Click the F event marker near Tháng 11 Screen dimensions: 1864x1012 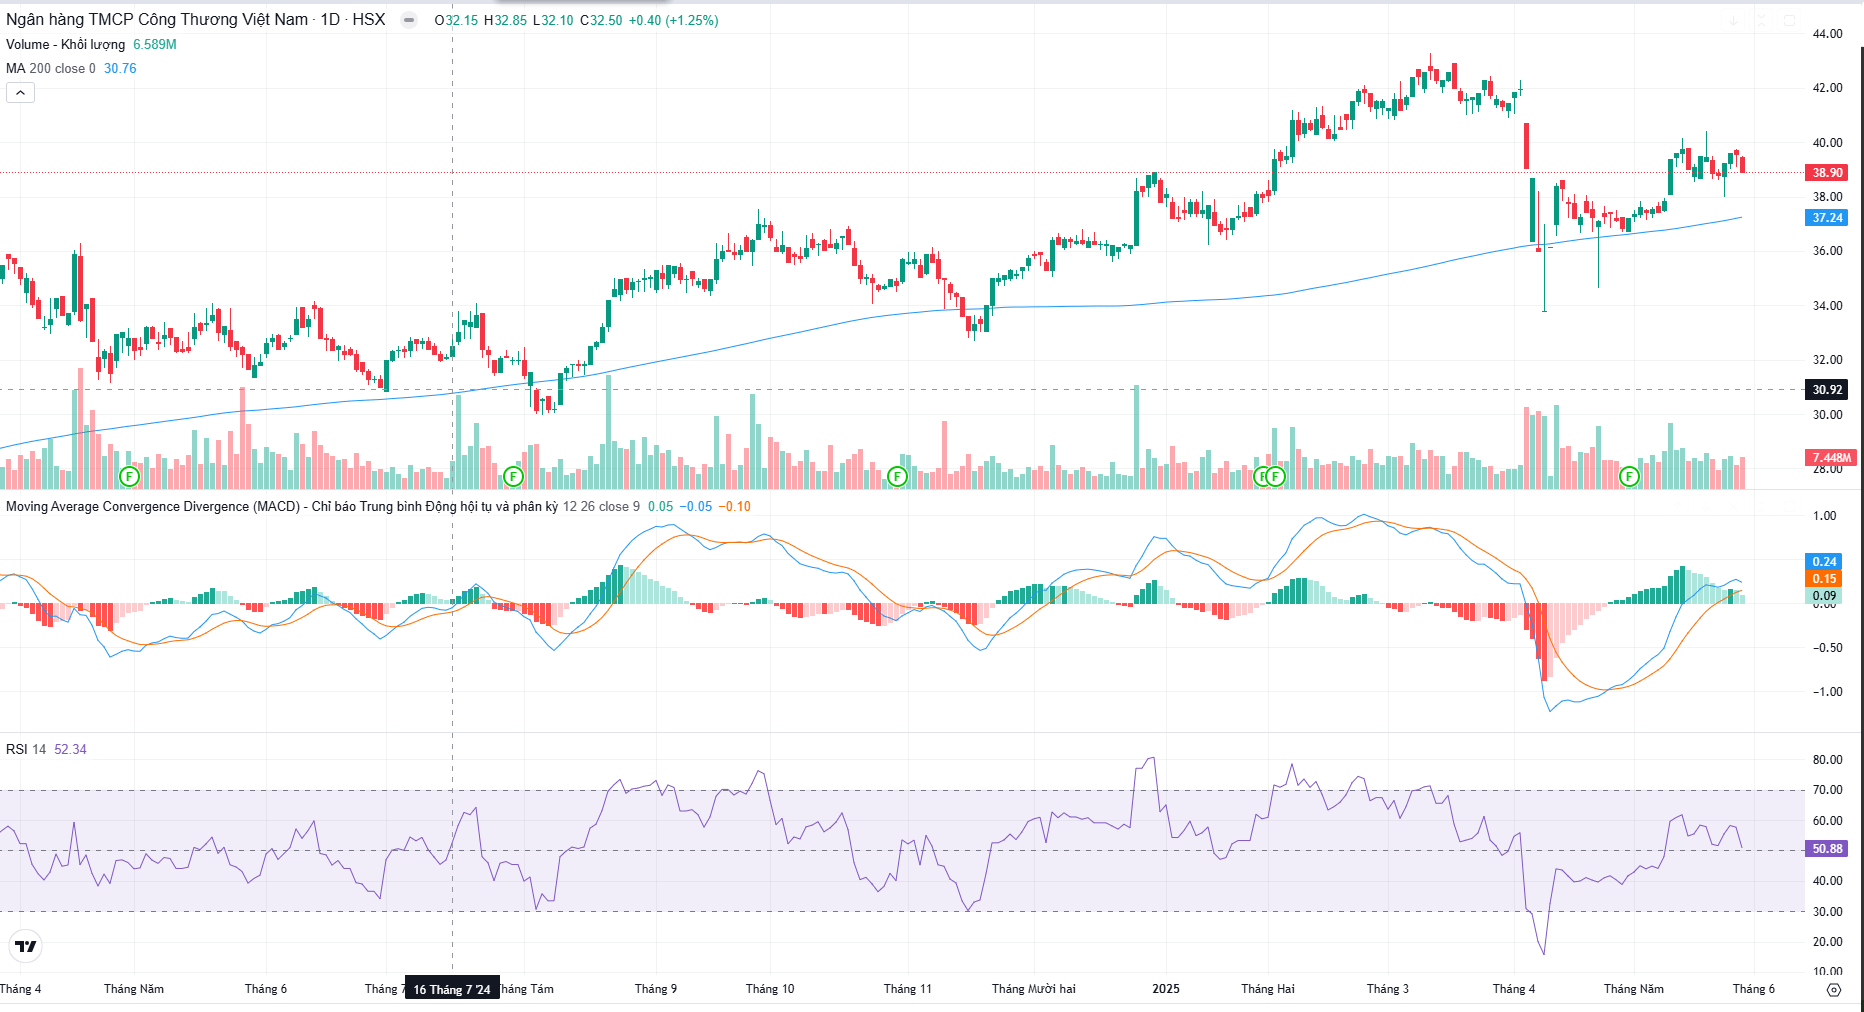point(897,476)
